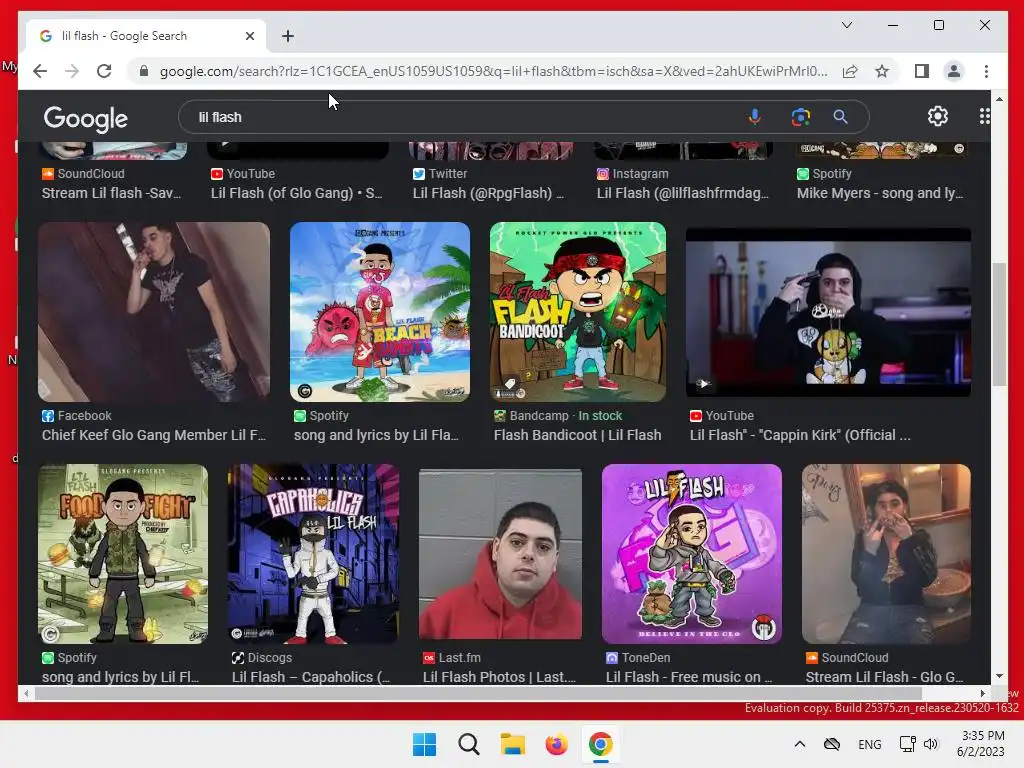
Task: Open the Windows Start menu
Action: point(424,744)
